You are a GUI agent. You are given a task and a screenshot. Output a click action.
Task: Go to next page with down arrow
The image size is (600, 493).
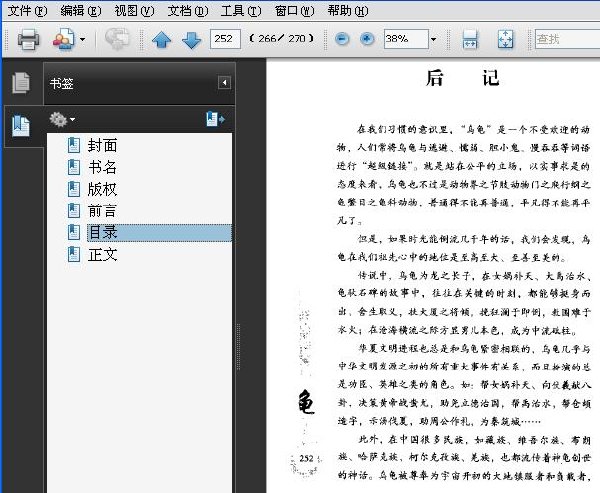(x=192, y=39)
